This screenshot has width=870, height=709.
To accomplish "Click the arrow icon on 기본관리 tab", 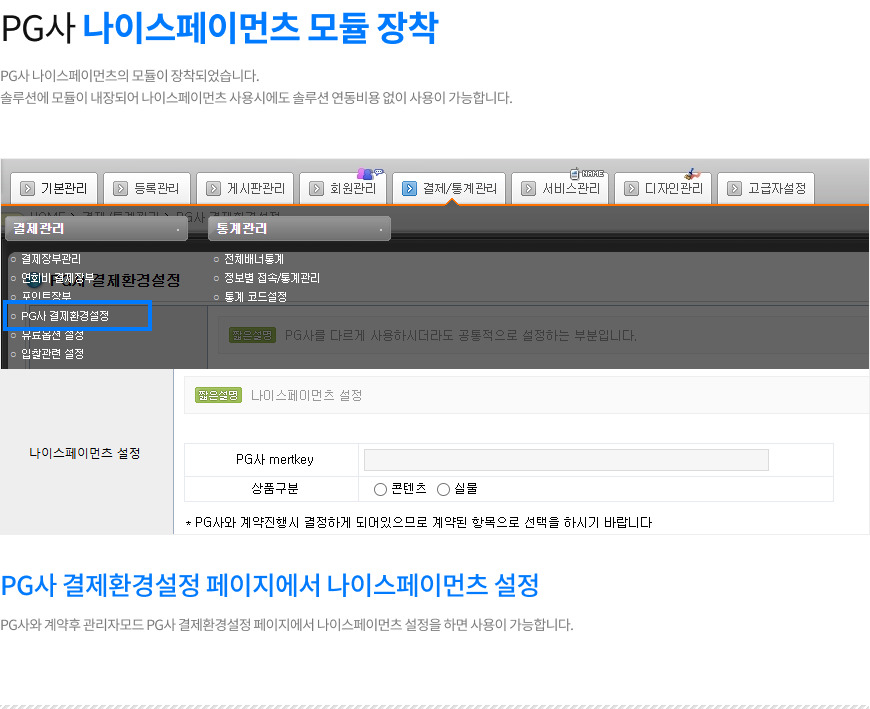I will [27, 189].
